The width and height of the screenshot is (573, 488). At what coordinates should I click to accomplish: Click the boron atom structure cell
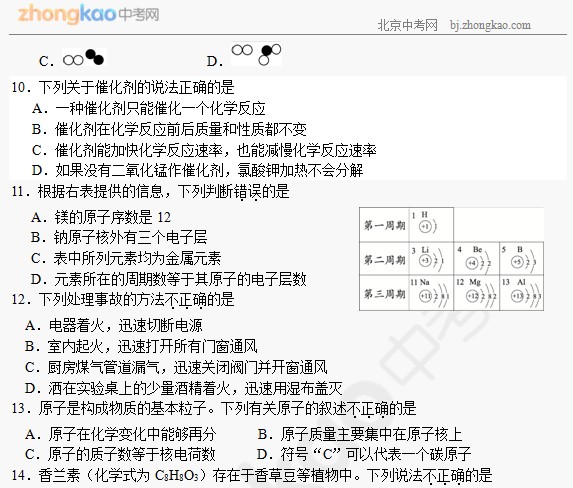pos(521,258)
